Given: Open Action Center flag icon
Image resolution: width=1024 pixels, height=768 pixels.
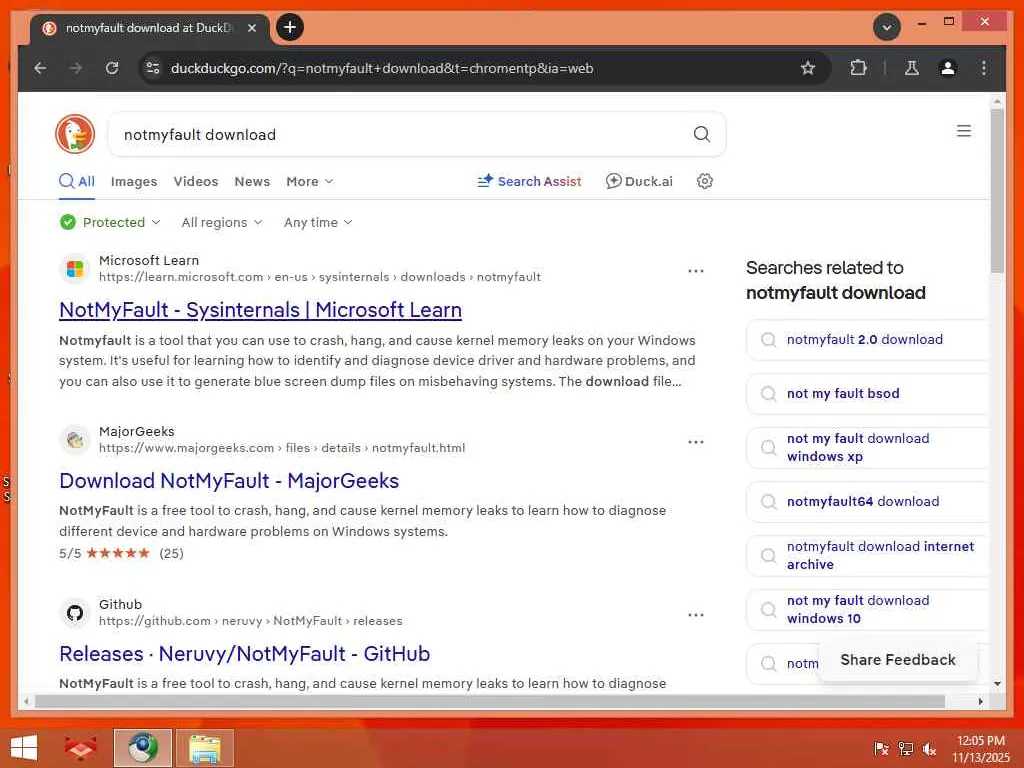Looking at the screenshot, I should (x=881, y=748).
